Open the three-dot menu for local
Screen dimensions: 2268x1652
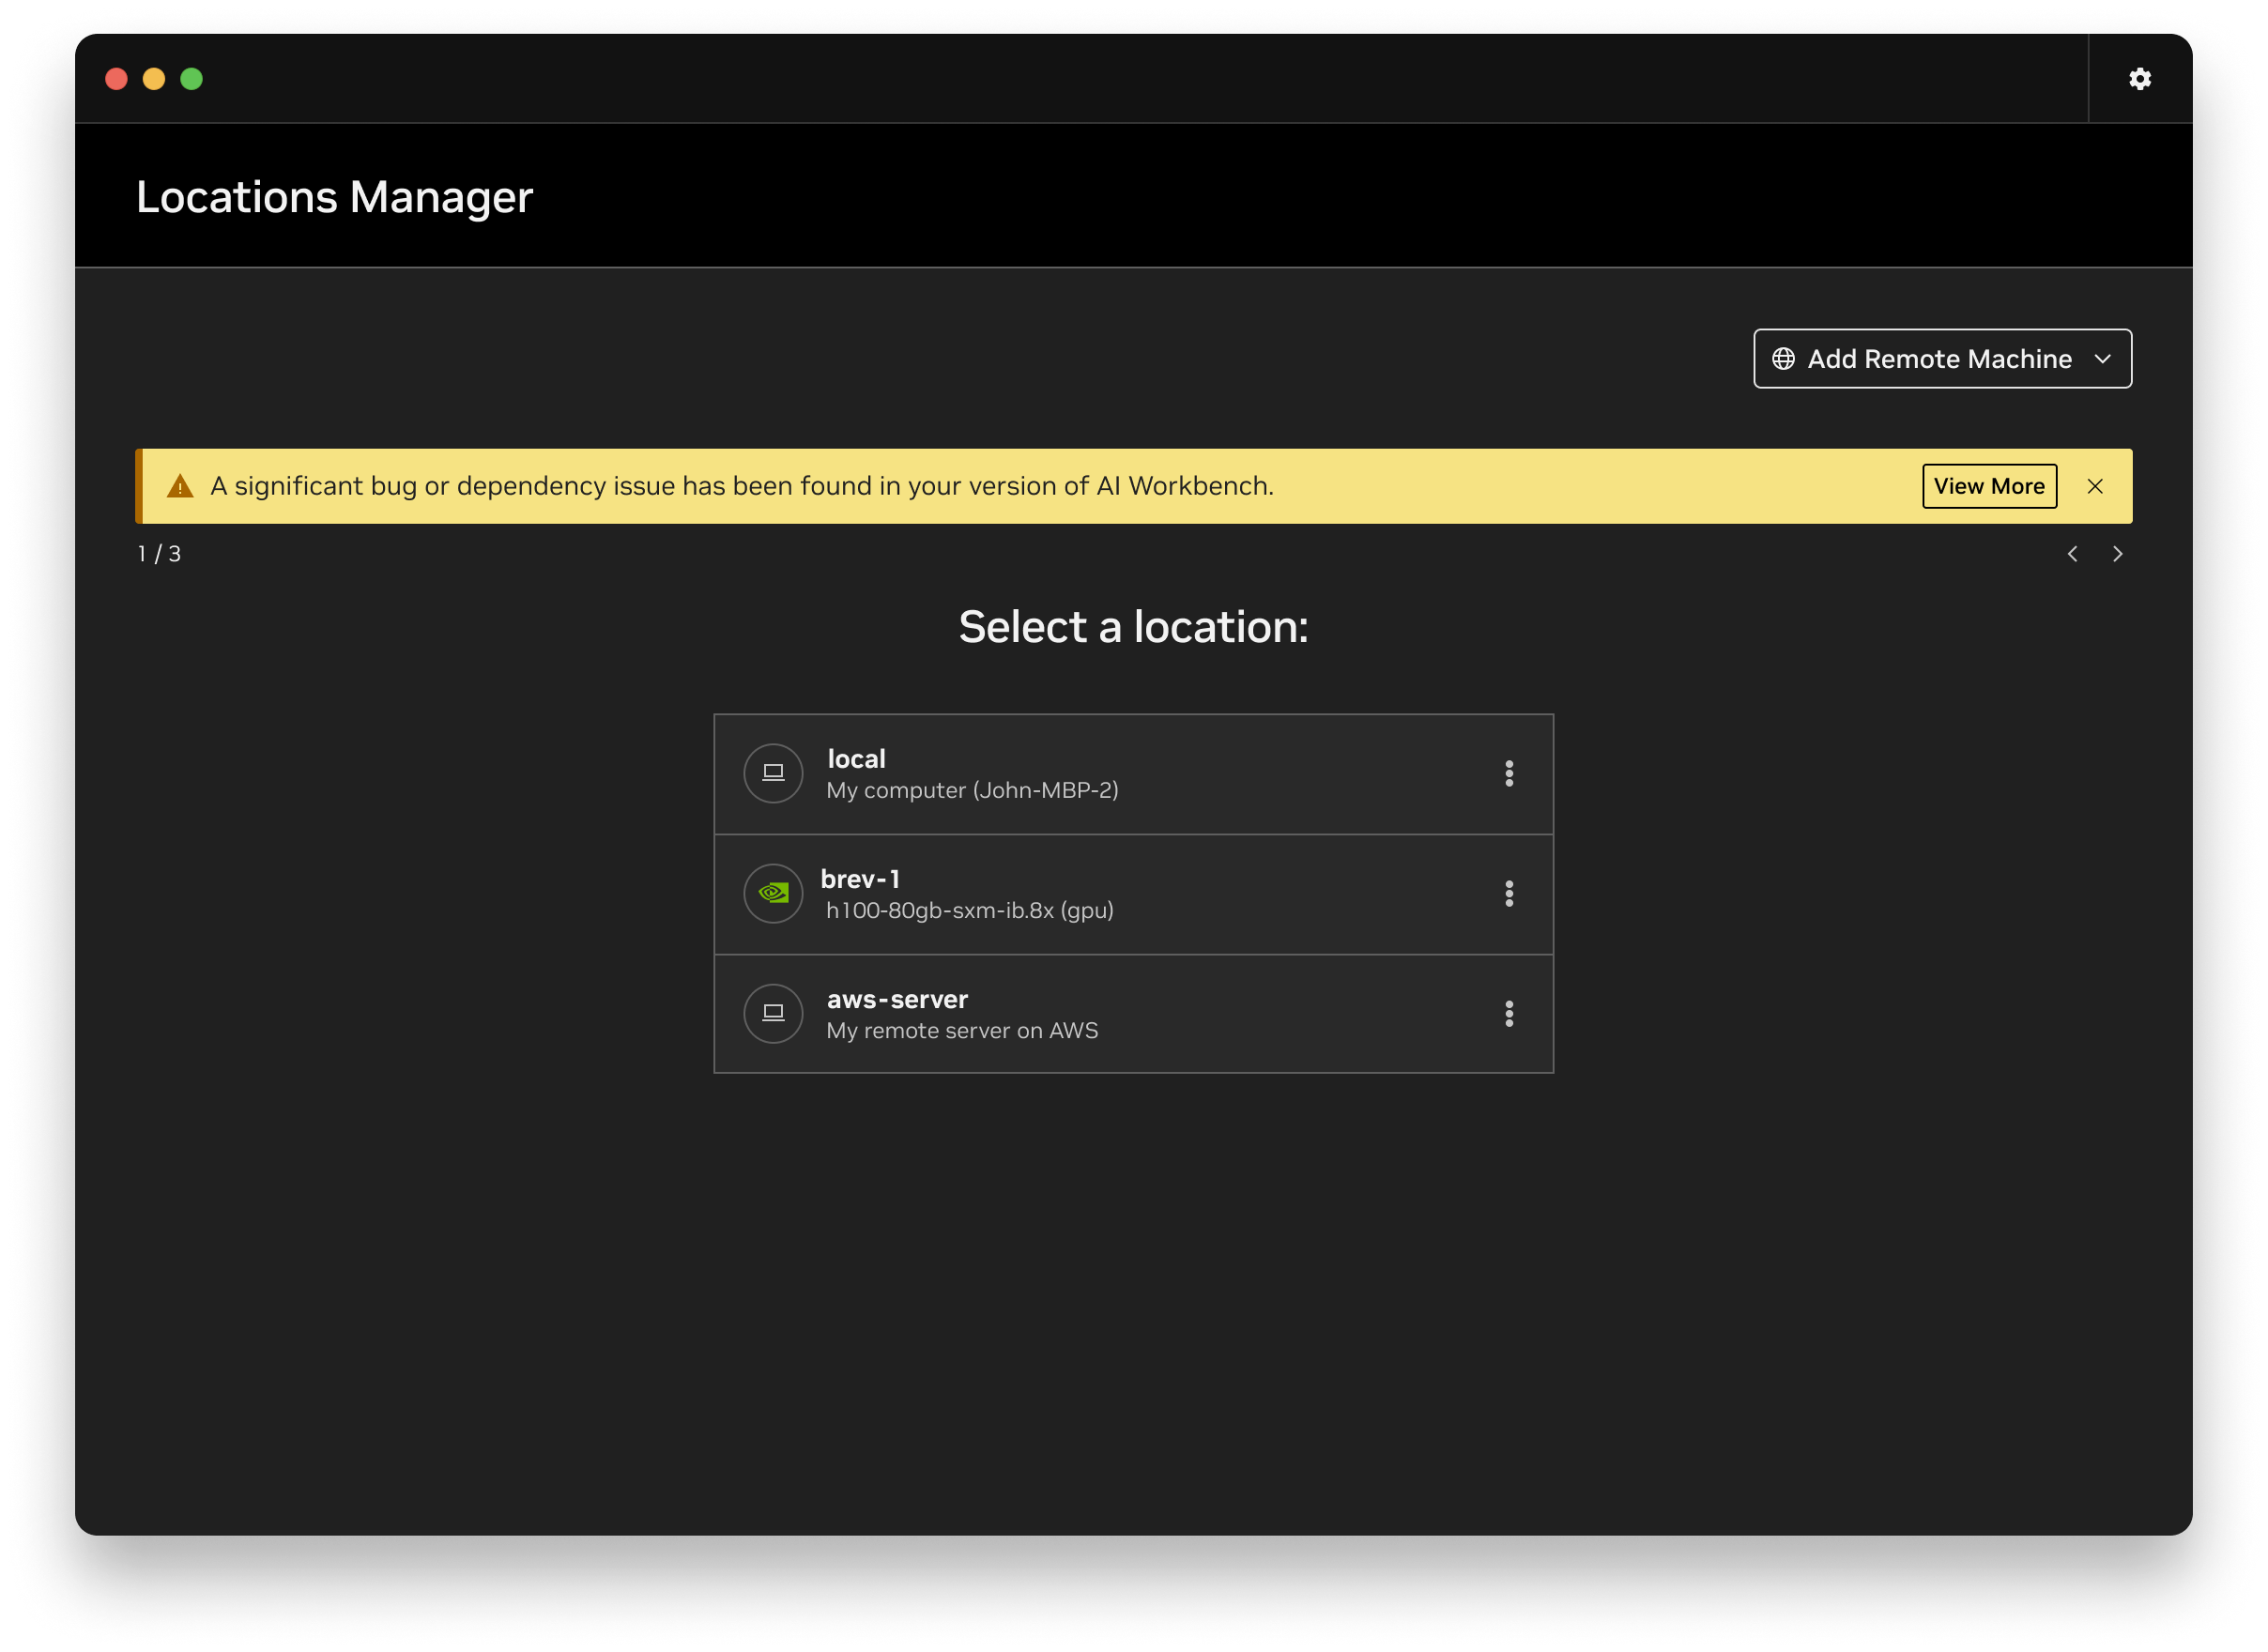point(1509,773)
